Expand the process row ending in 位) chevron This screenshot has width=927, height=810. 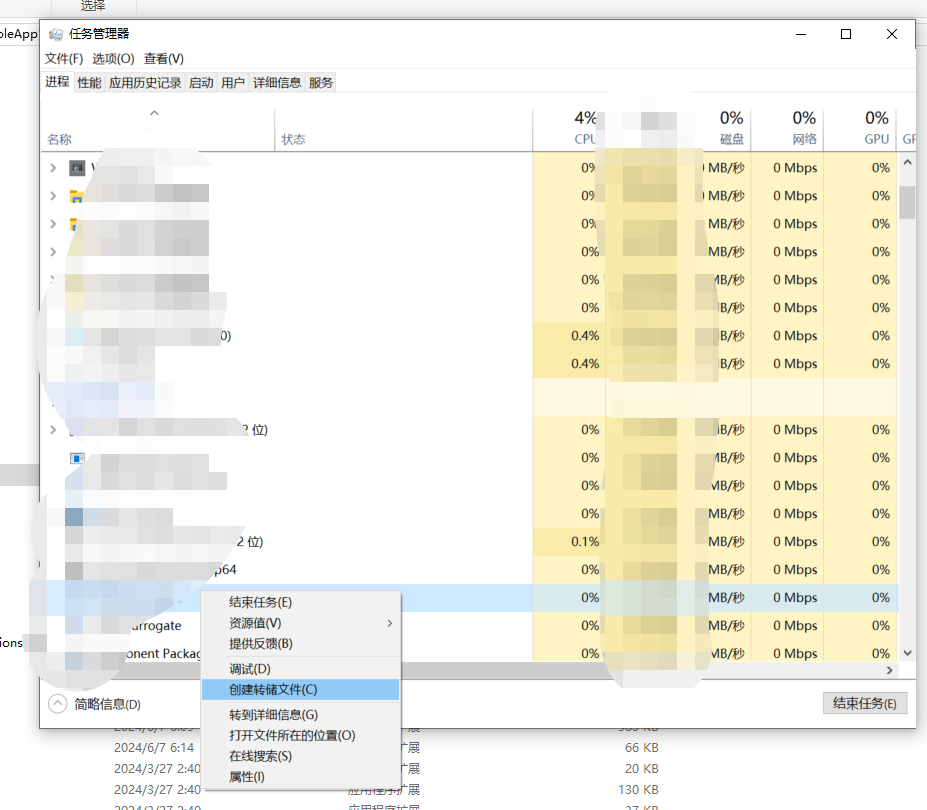click(x=53, y=430)
